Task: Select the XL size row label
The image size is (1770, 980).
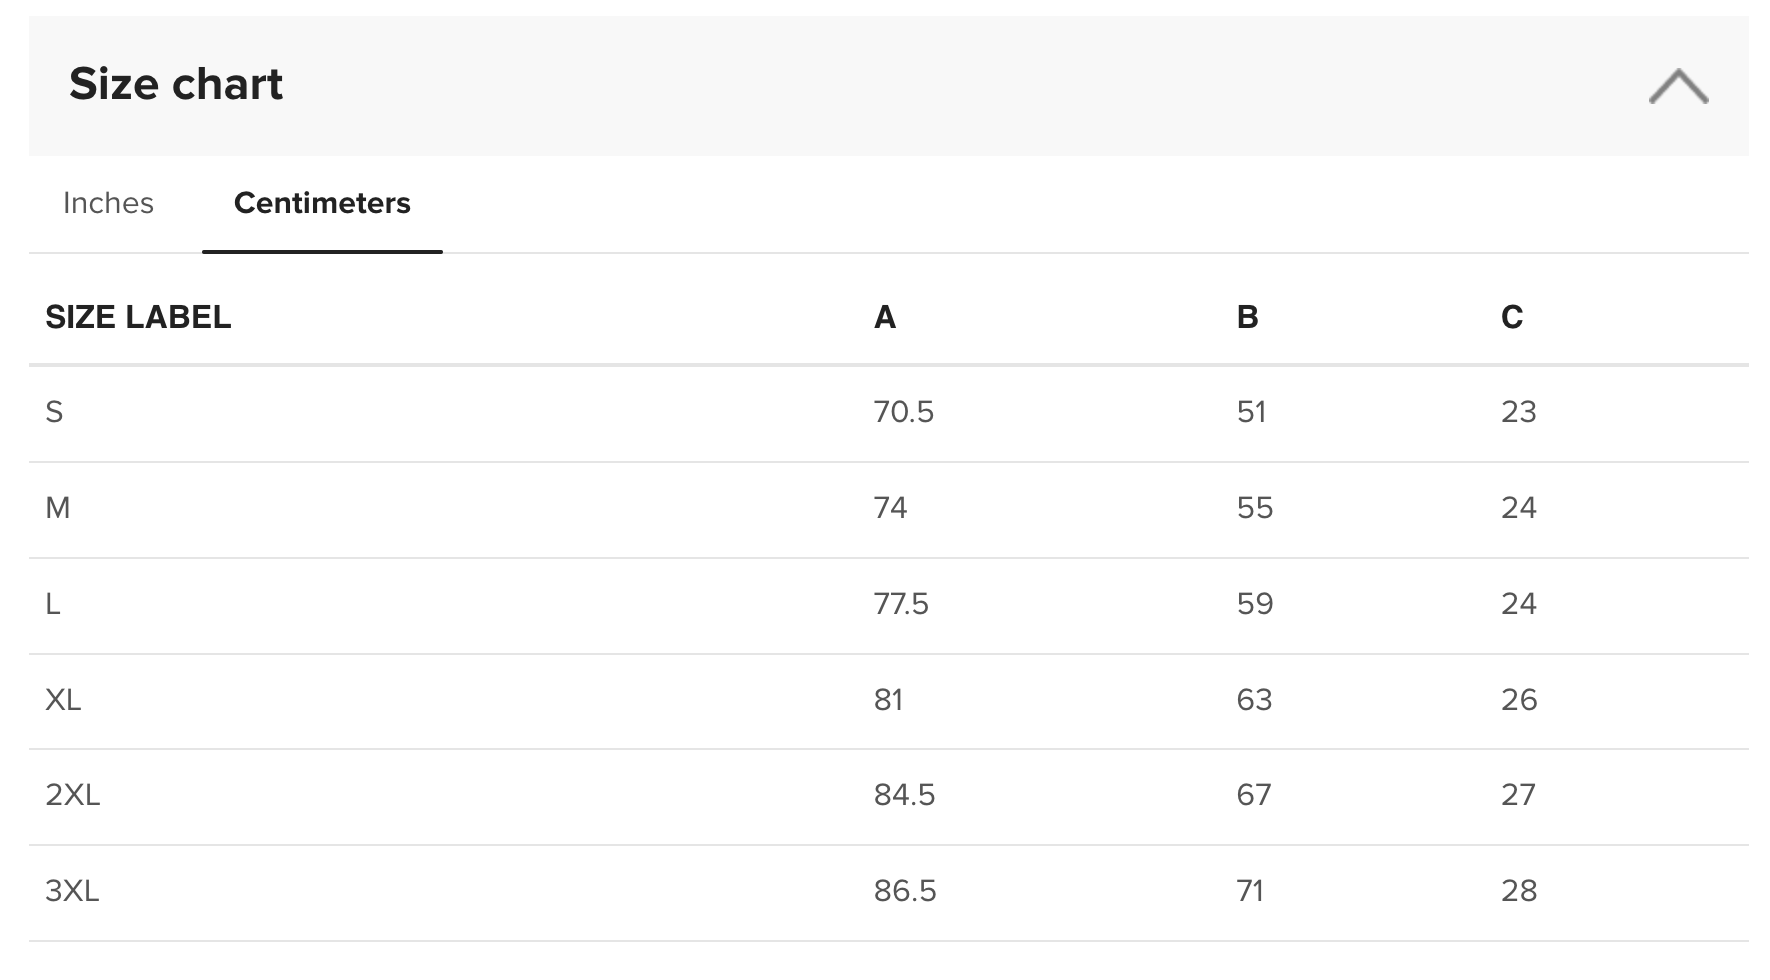Action: (63, 700)
